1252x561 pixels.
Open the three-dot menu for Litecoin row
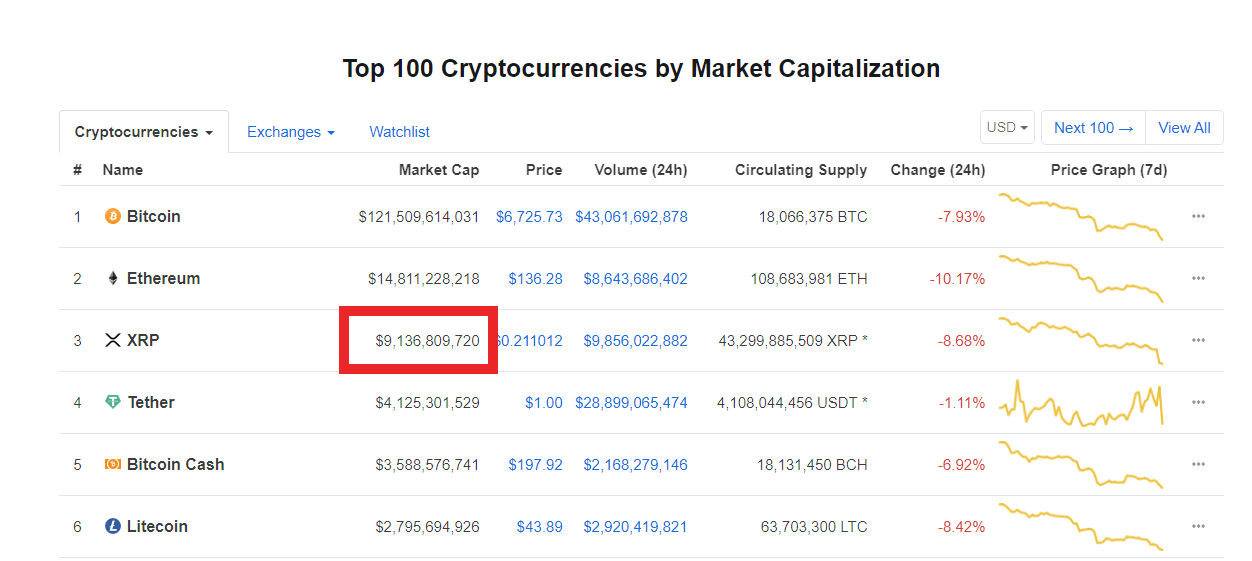(1198, 526)
